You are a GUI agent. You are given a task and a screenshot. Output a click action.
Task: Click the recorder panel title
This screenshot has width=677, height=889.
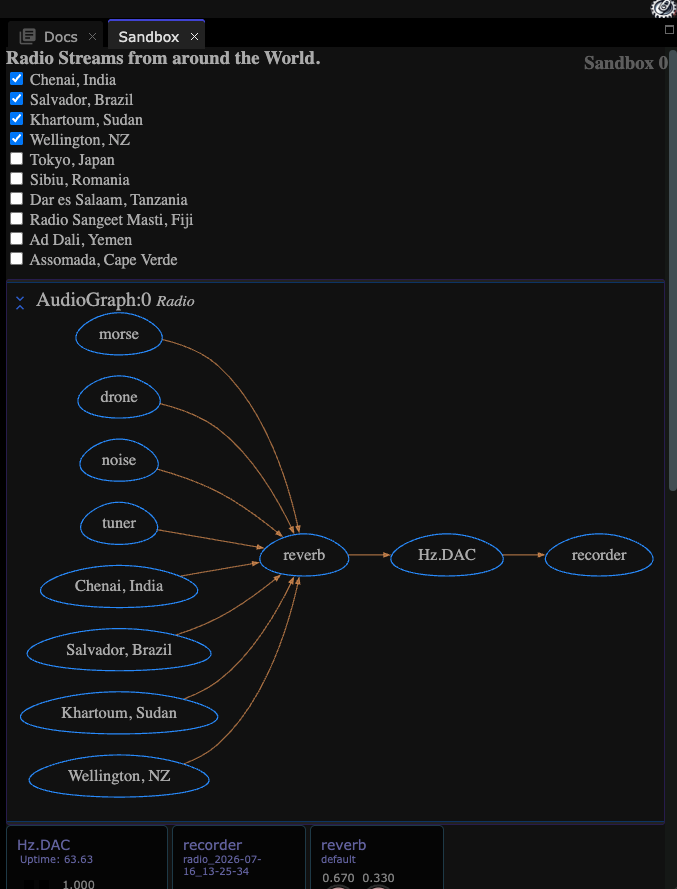tap(212, 845)
